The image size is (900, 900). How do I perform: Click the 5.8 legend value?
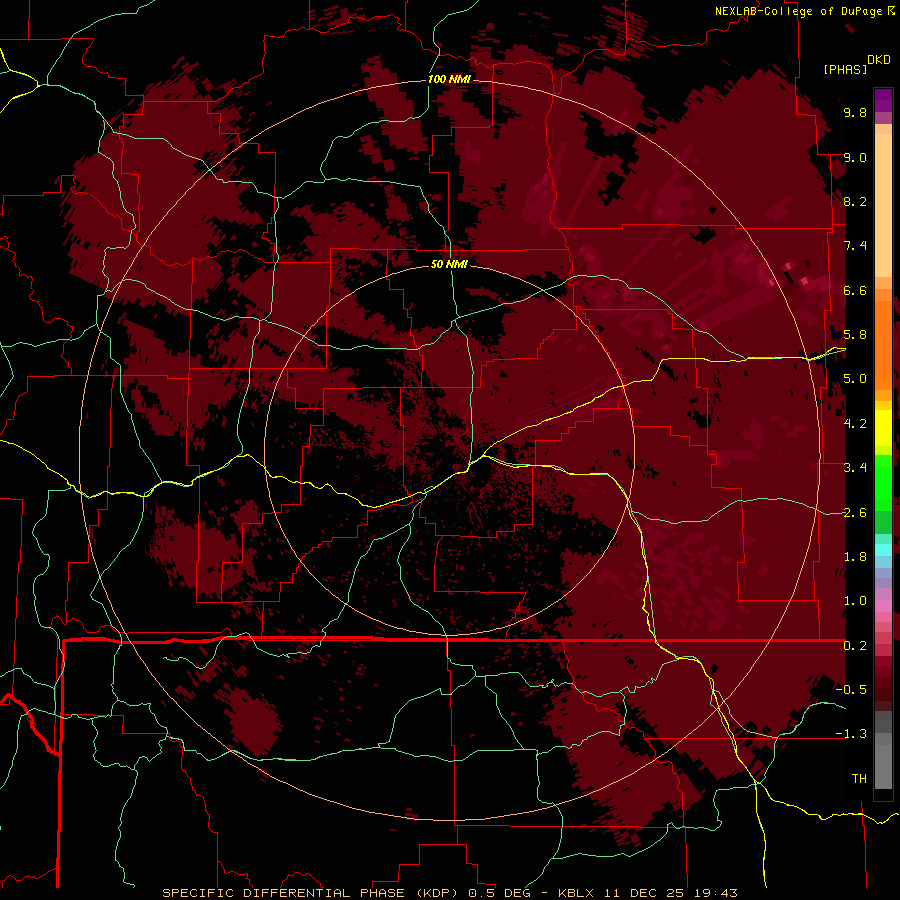[855, 335]
